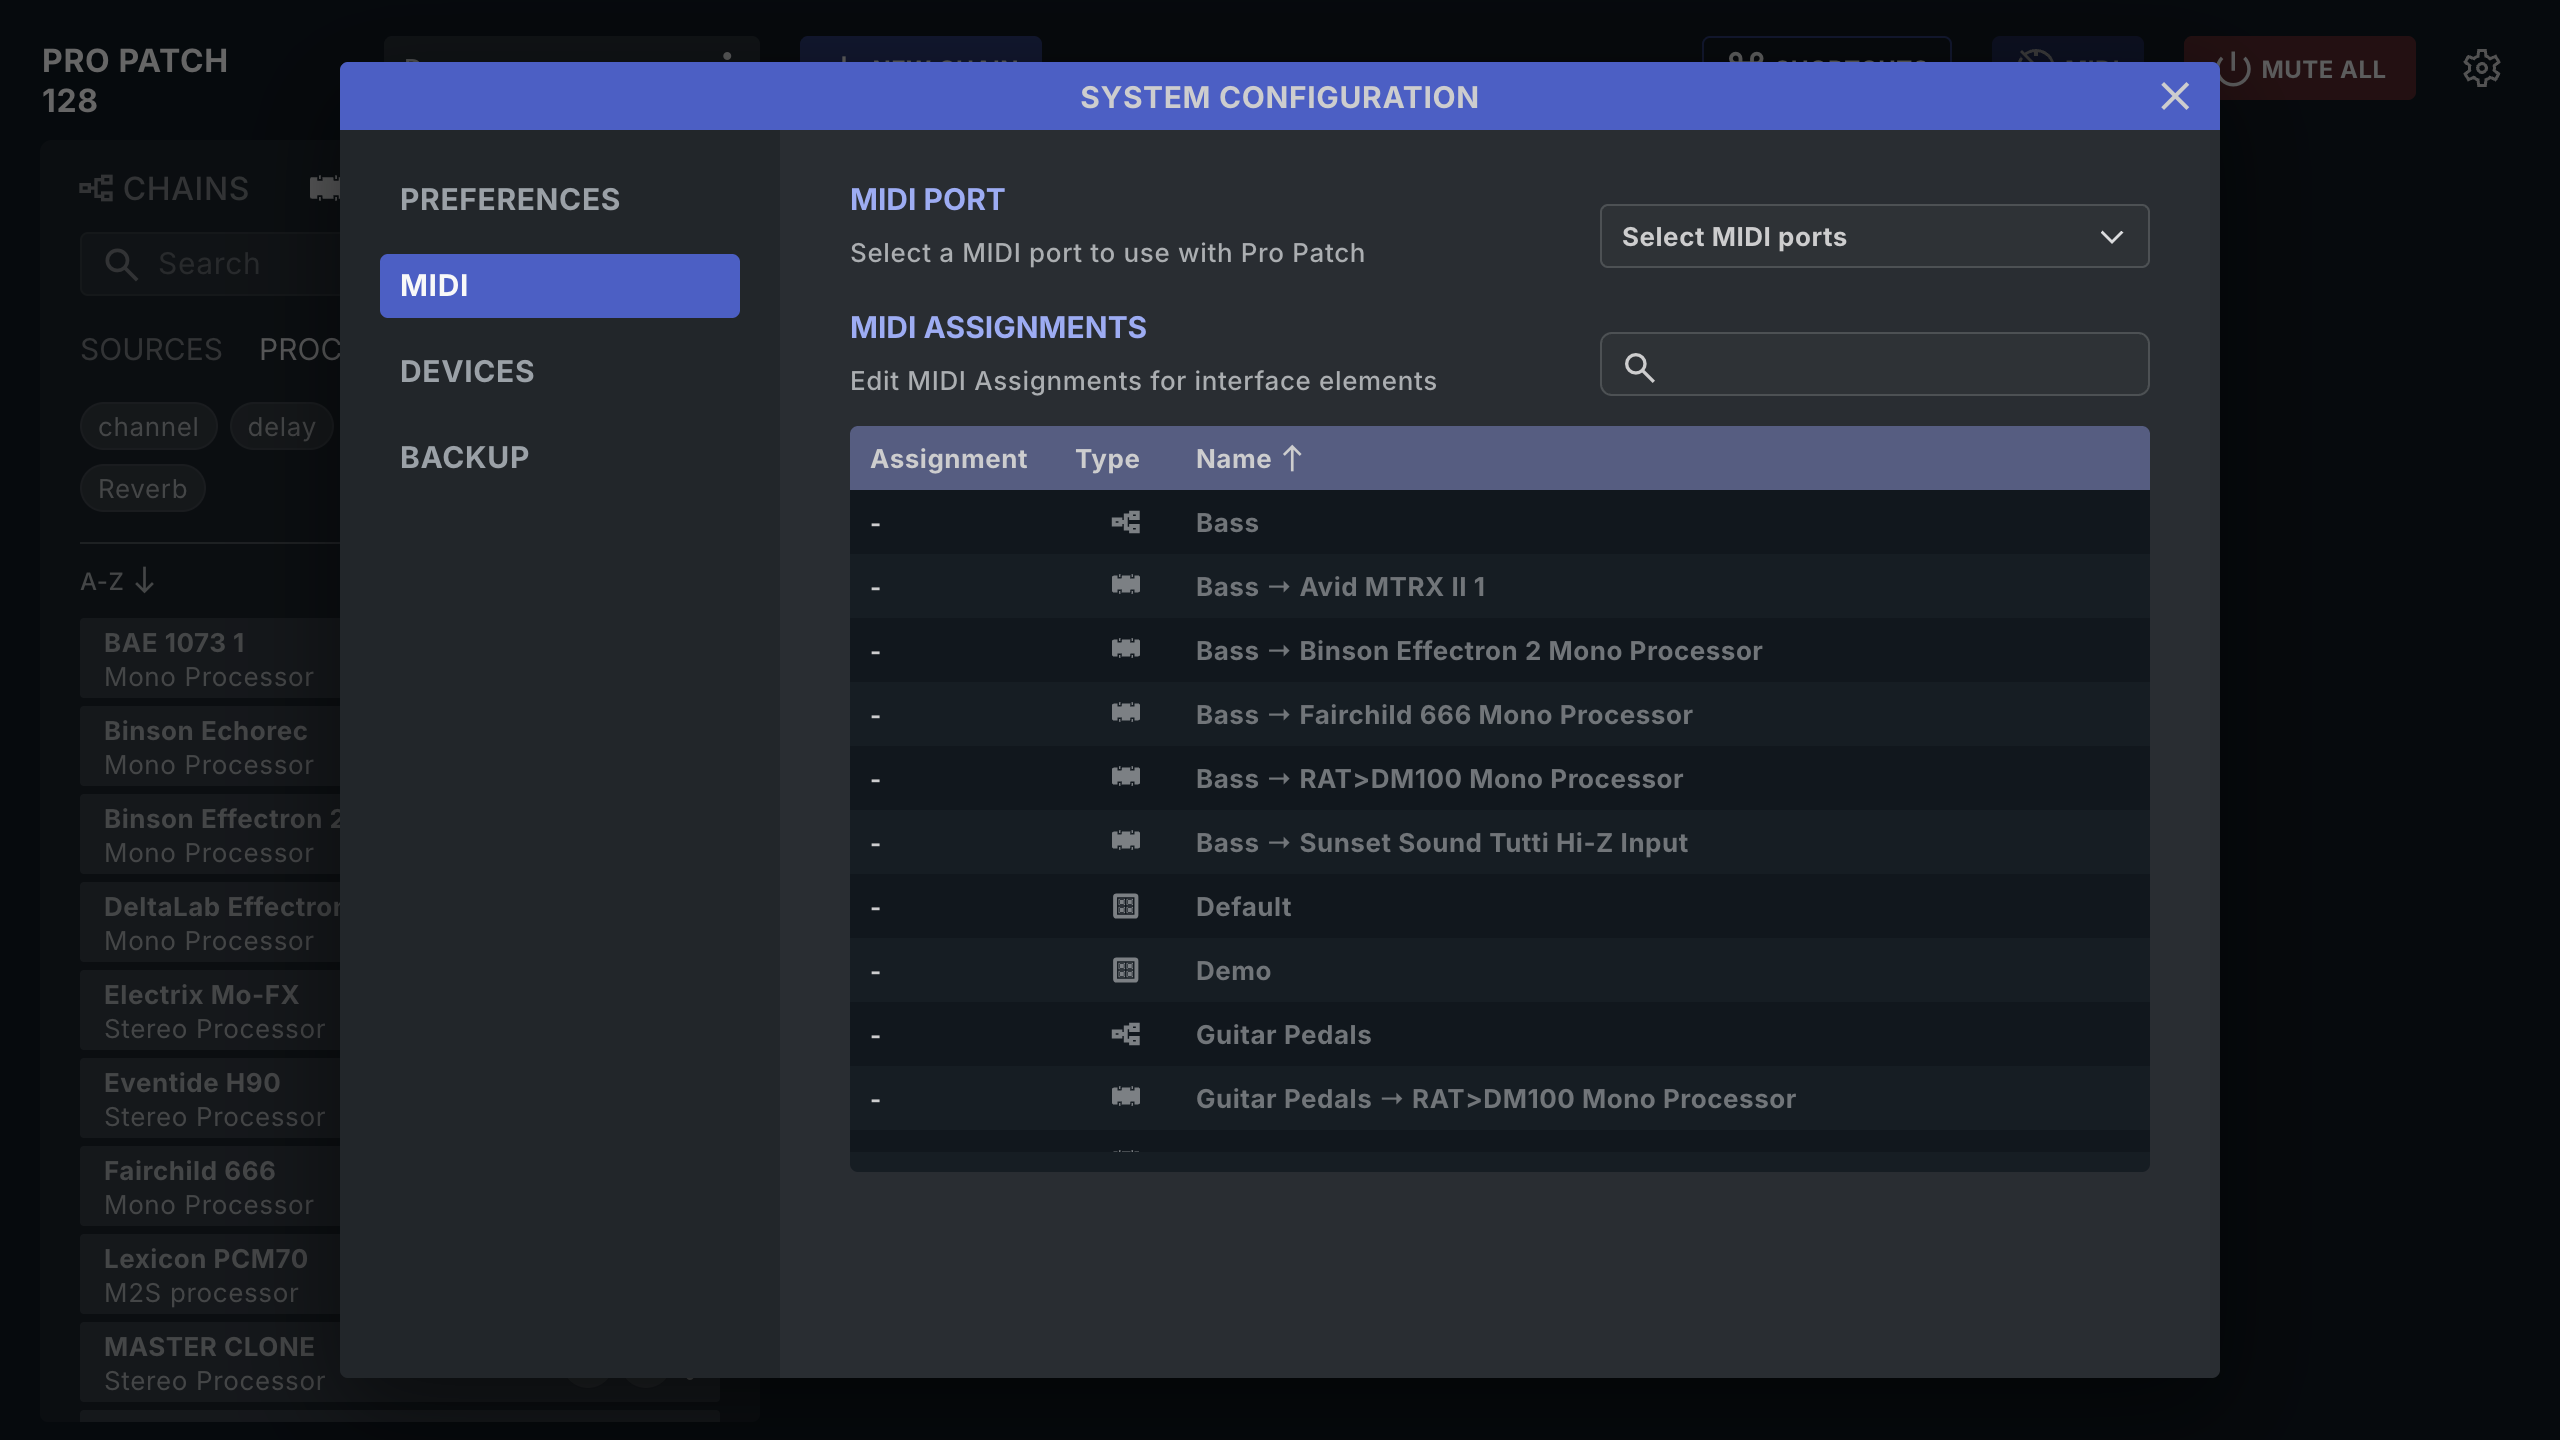Select the Bass assignment row name
Viewport: 2560px width, 1440px height.
click(x=1227, y=523)
